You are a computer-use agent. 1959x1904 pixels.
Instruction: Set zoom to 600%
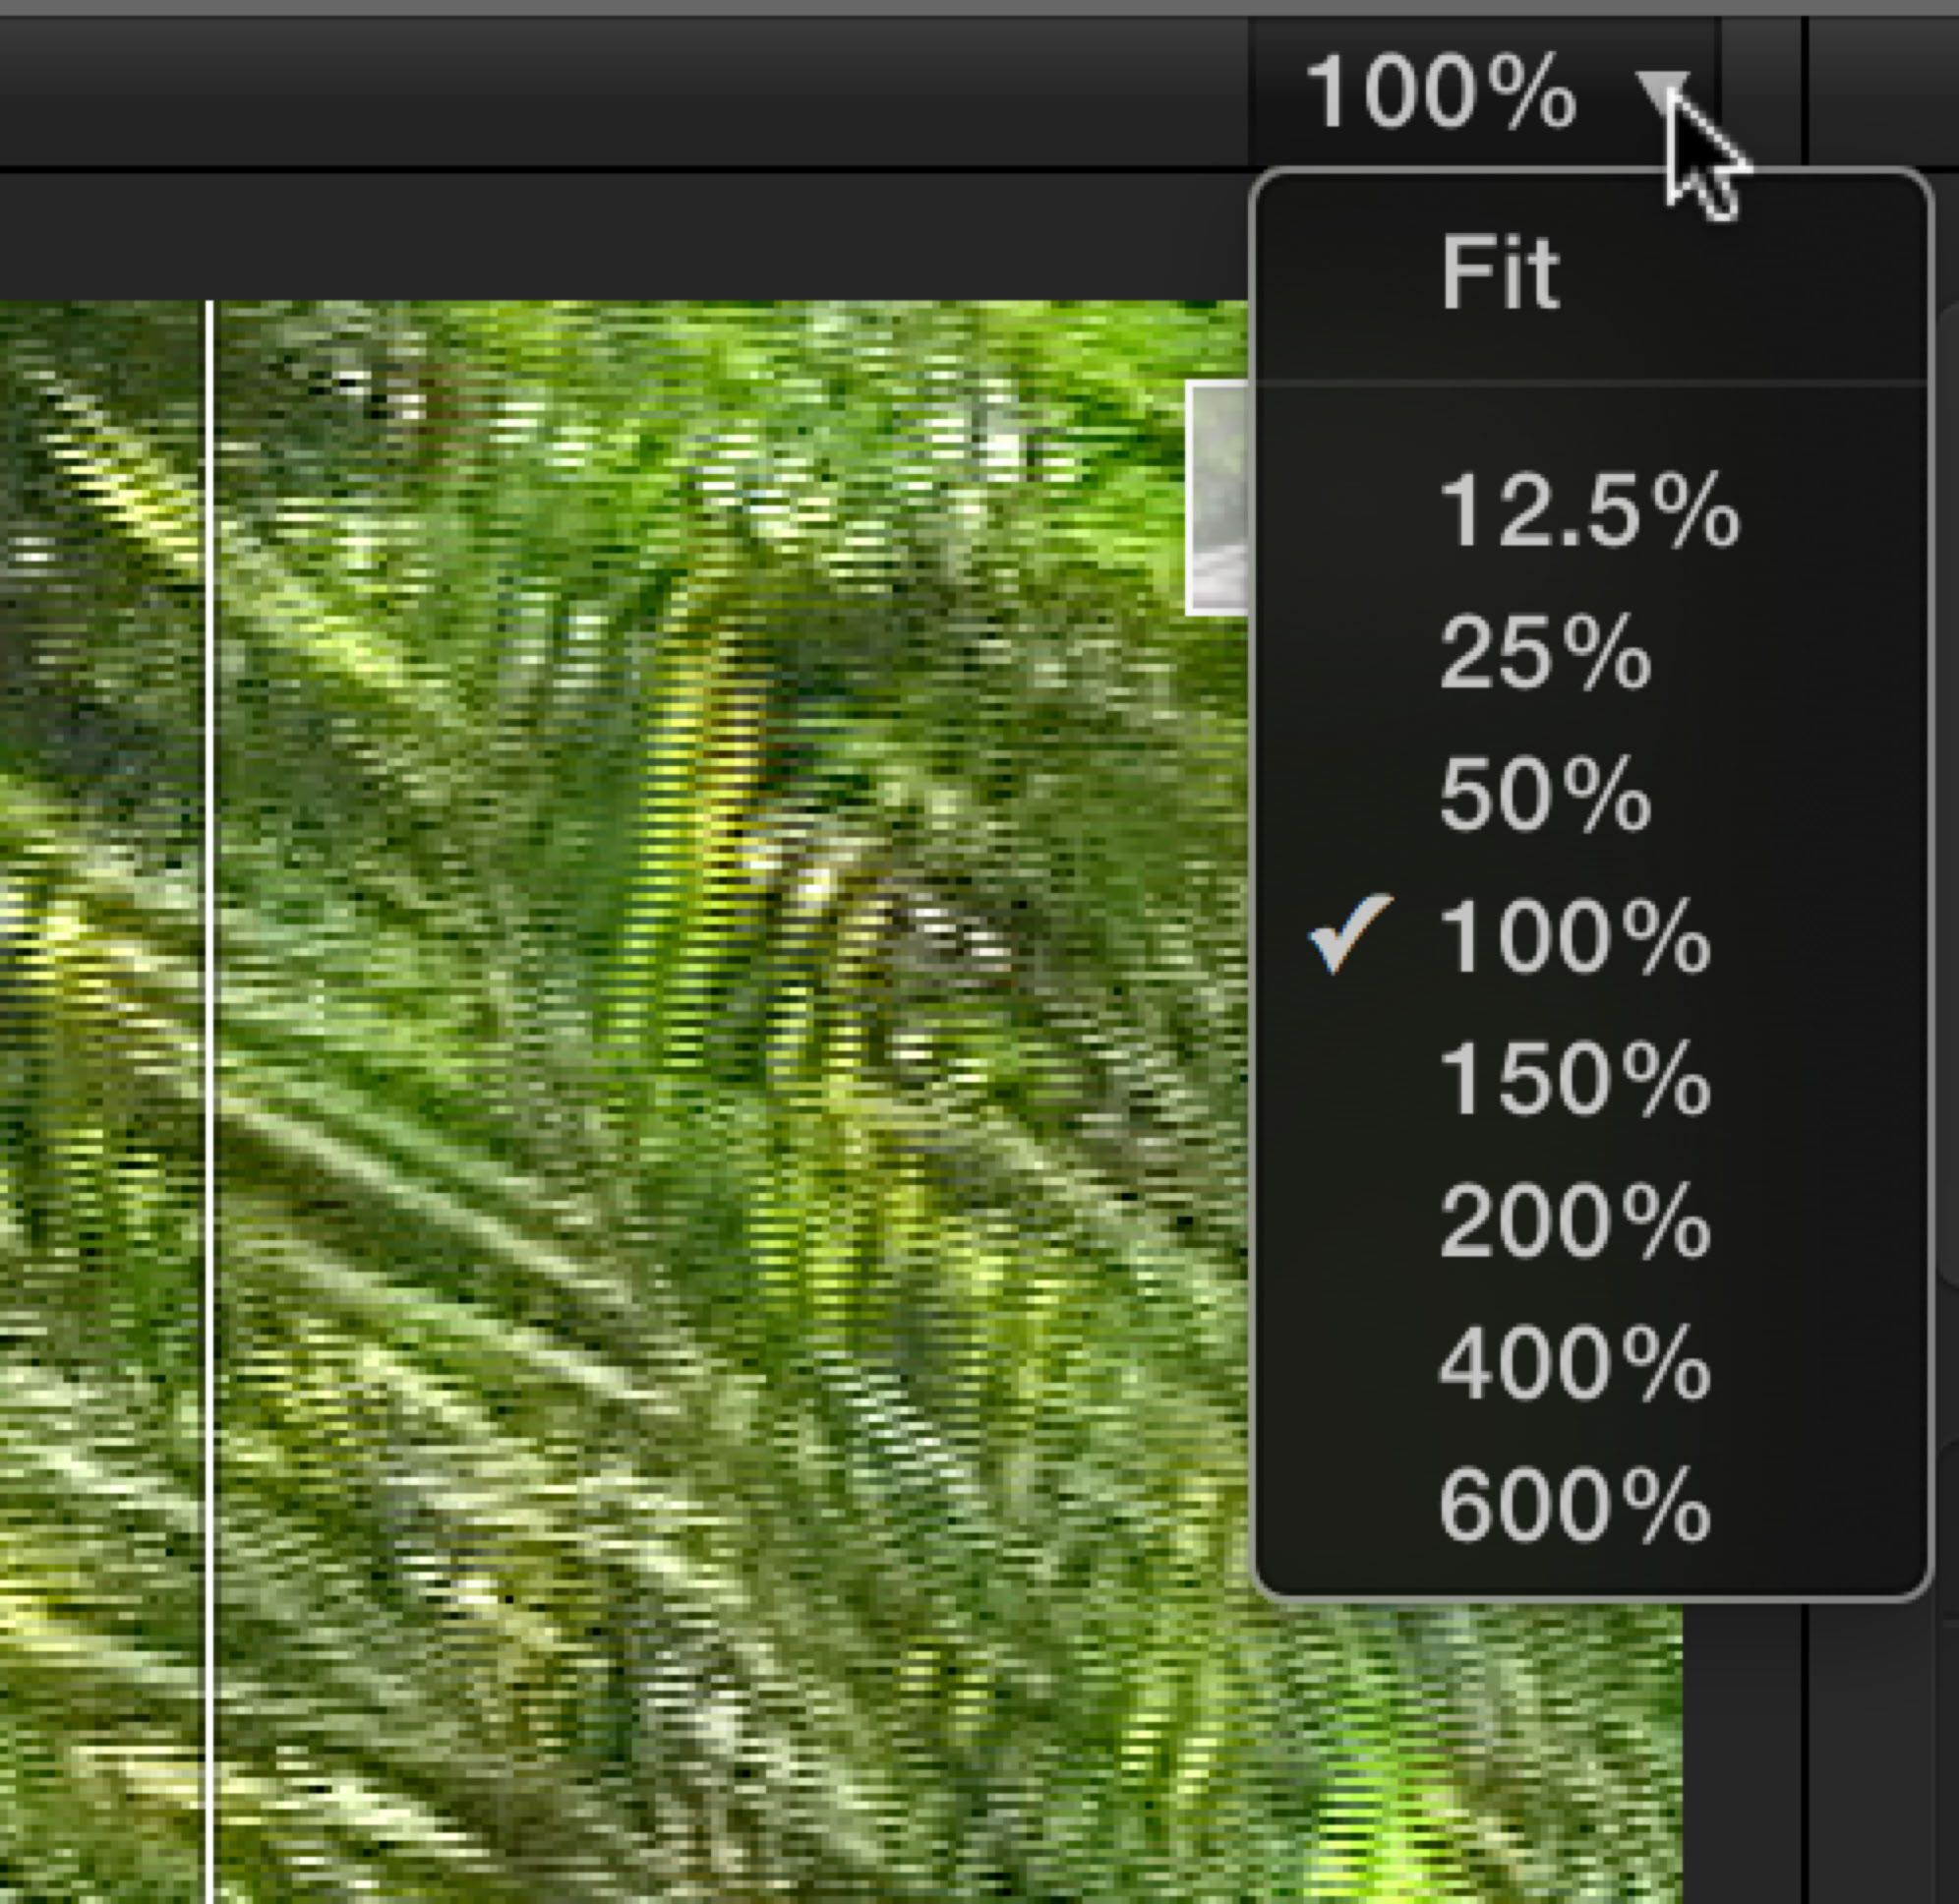pos(1574,1505)
